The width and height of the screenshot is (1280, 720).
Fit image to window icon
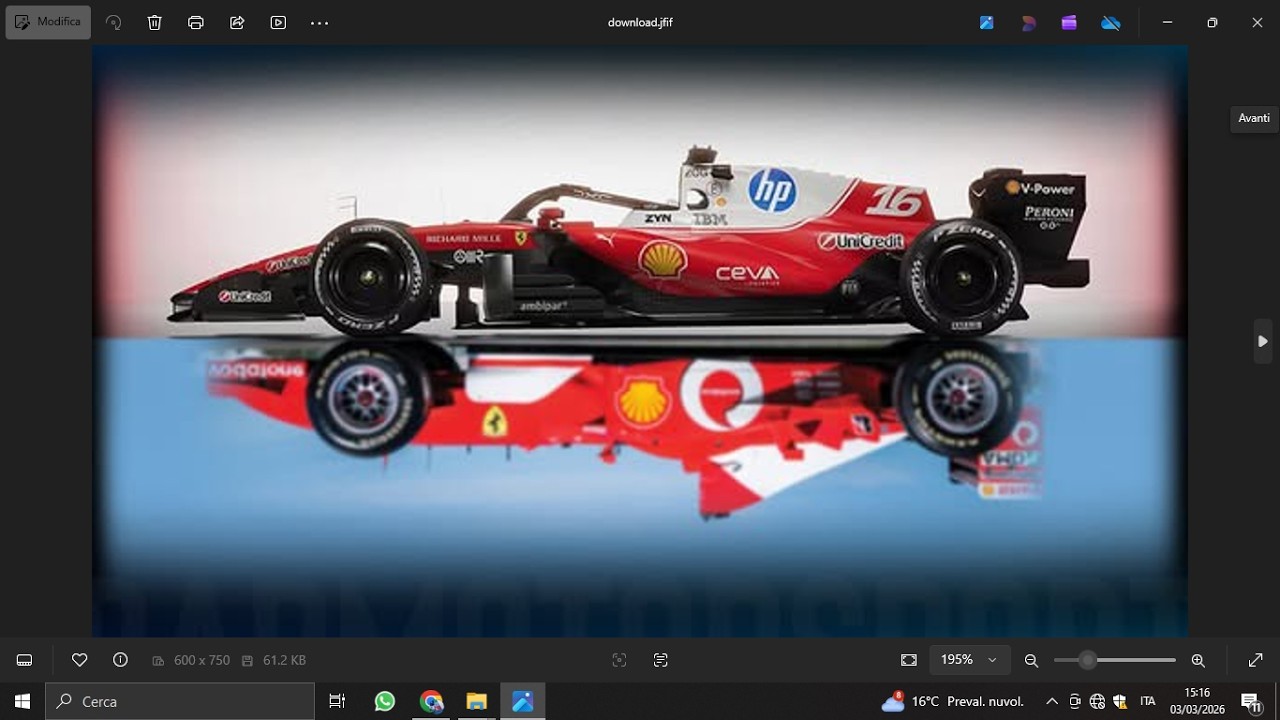point(909,660)
